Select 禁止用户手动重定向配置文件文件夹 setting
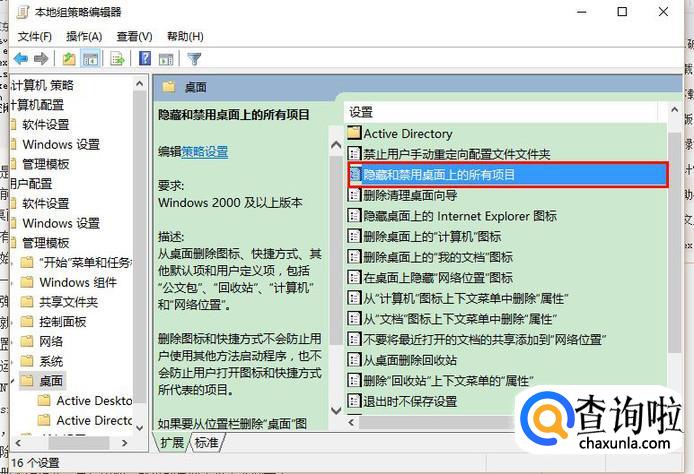Viewport: 694px width, 474px height. [449, 154]
